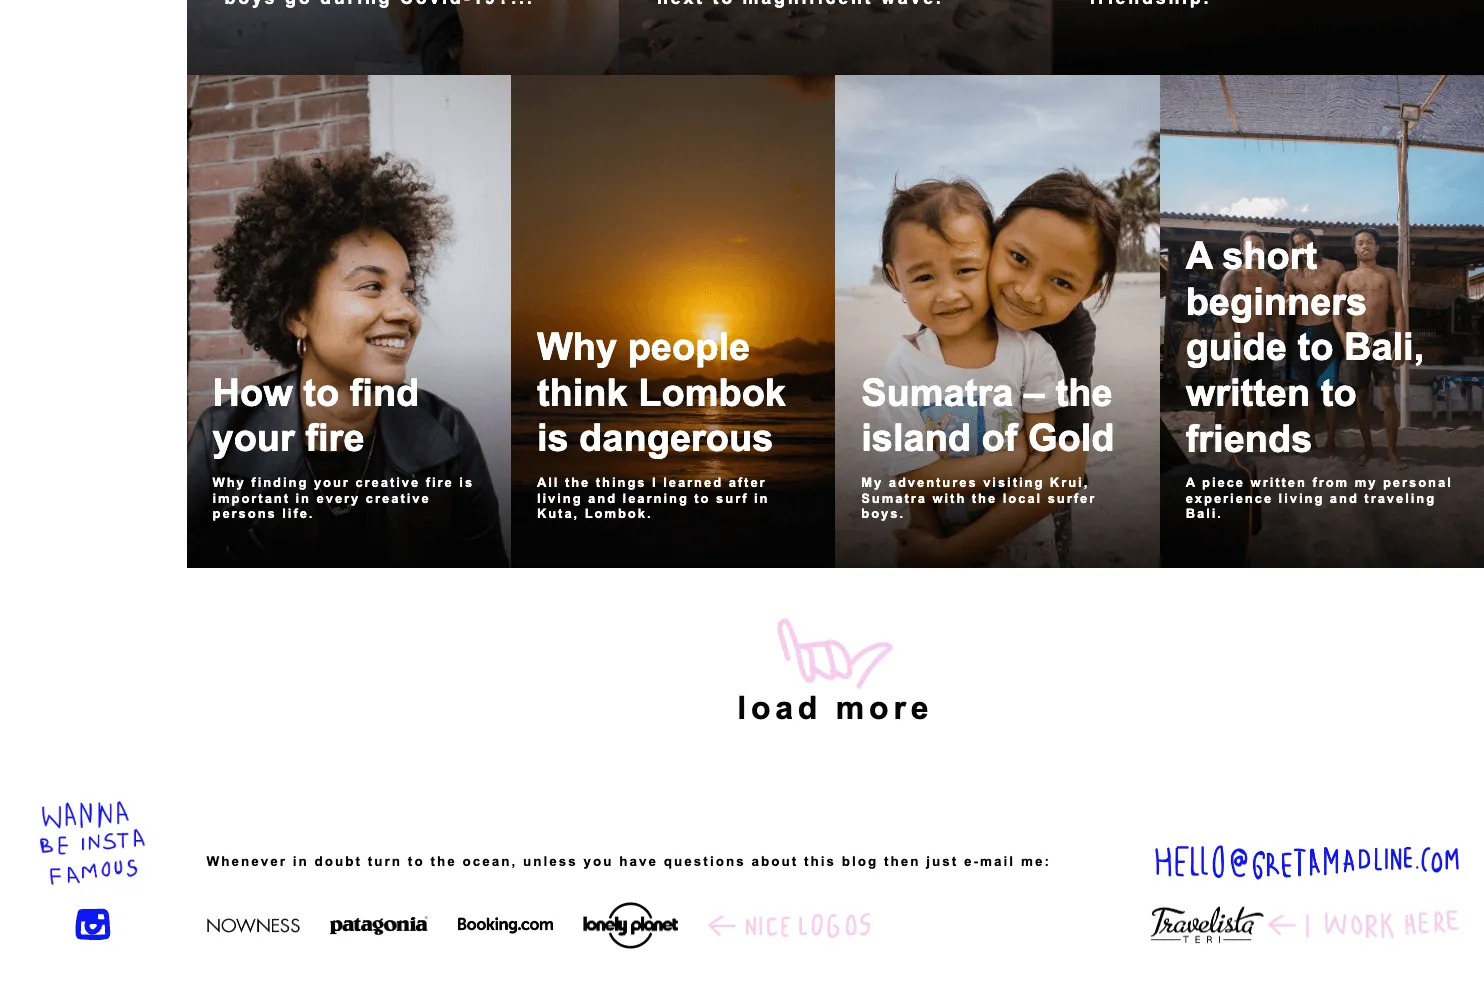The image size is (1484, 998).
Task: Open 'How to find your fire' article
Action: point(349,321)
